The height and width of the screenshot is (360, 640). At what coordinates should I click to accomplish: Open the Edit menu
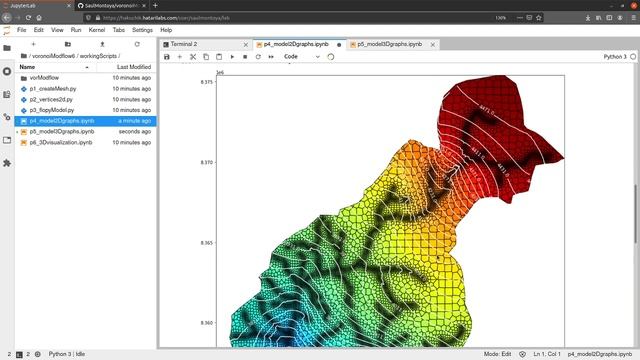click(x=38, y=30)
